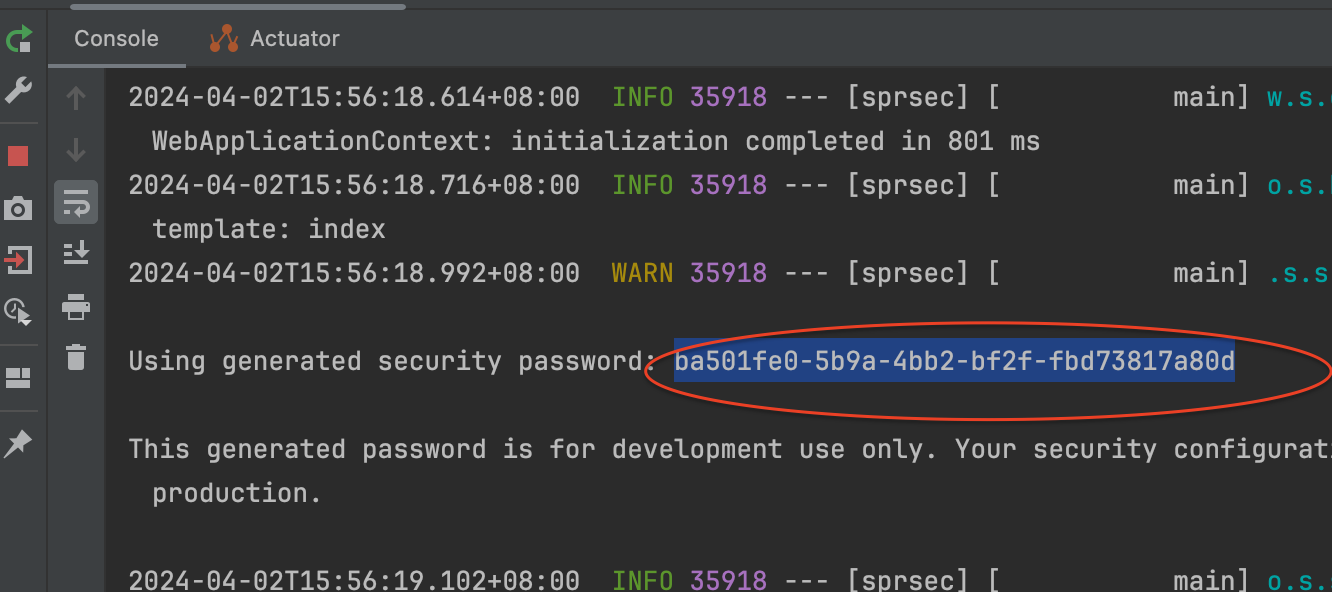
Task: Click the WARN log line timestamp
Action: 354,273
